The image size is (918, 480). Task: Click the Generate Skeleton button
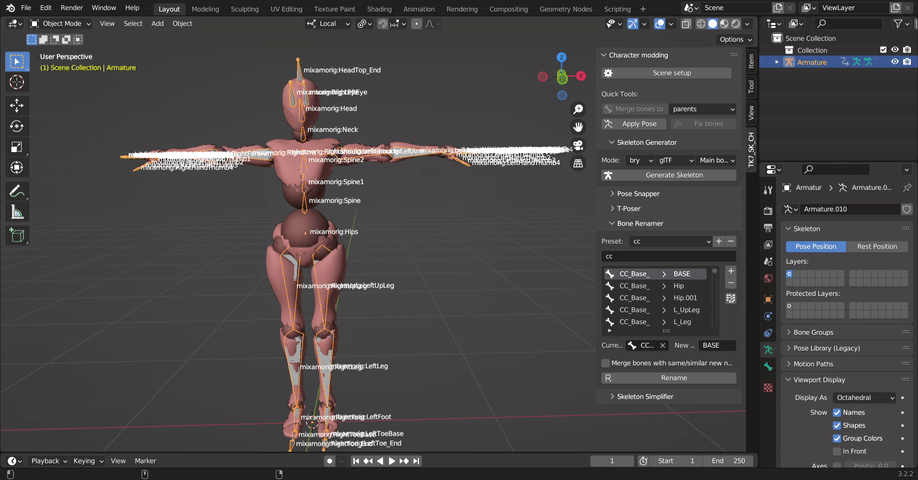pos(669,175)
